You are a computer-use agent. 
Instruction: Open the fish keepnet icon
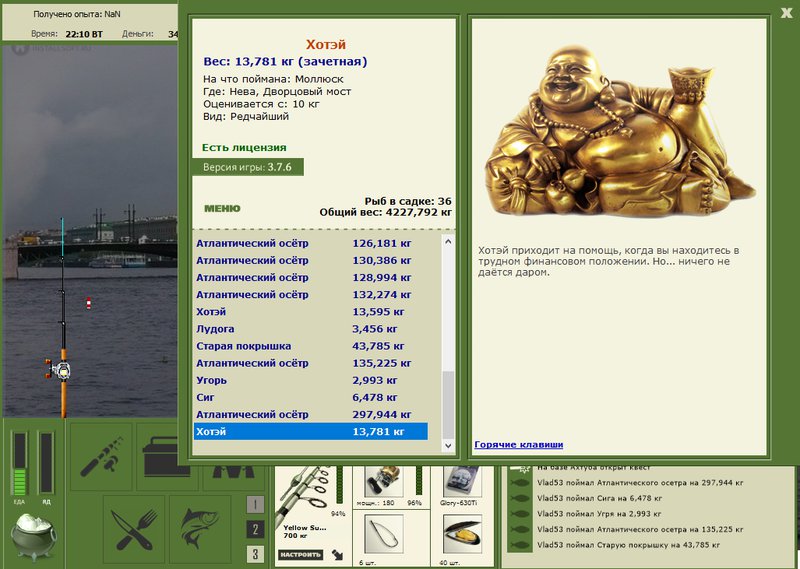click(x=200, y=529)
